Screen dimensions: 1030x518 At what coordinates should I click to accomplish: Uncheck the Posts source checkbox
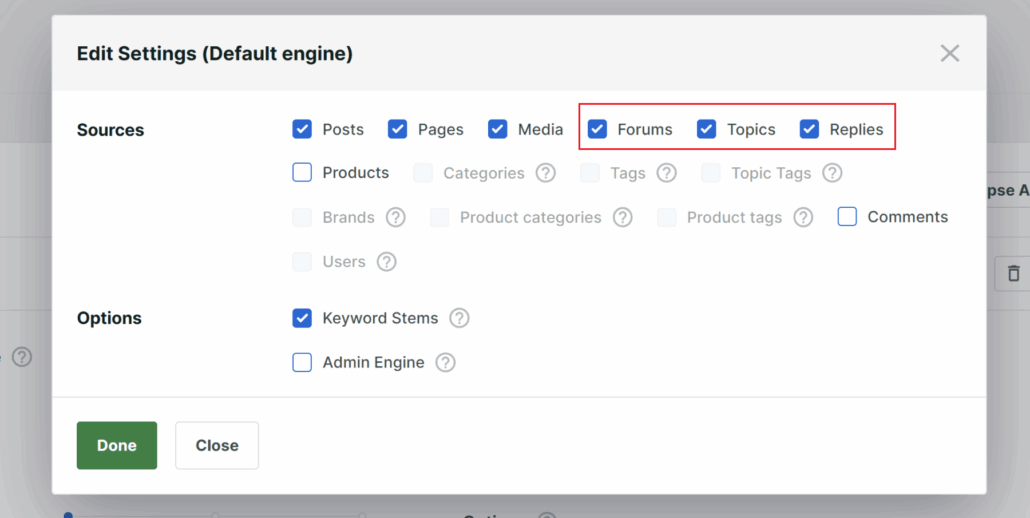(302, 129)
